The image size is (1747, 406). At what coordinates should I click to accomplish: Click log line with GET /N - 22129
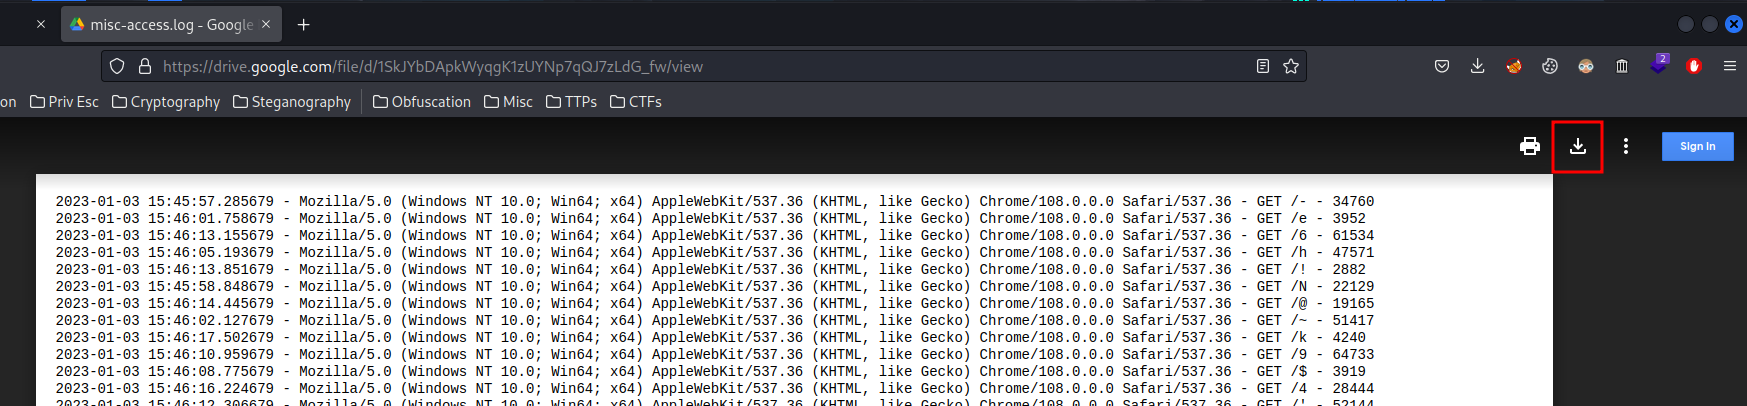tap(715, 286)
